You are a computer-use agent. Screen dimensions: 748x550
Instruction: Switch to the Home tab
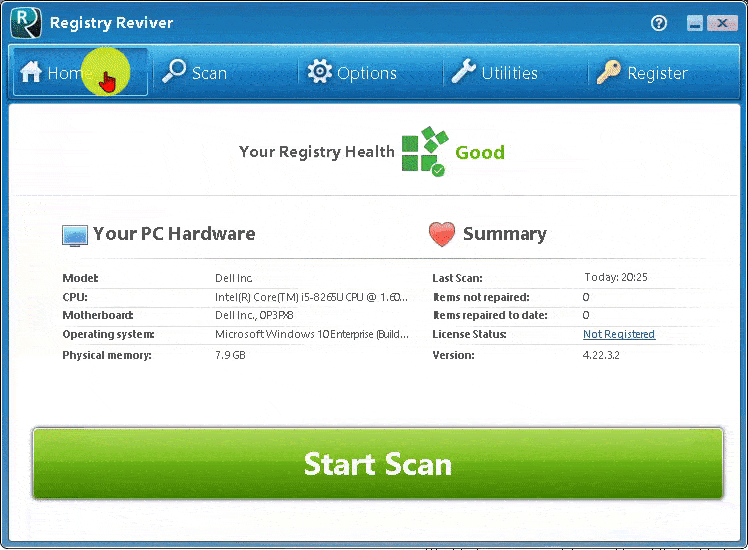coord(80,72)
